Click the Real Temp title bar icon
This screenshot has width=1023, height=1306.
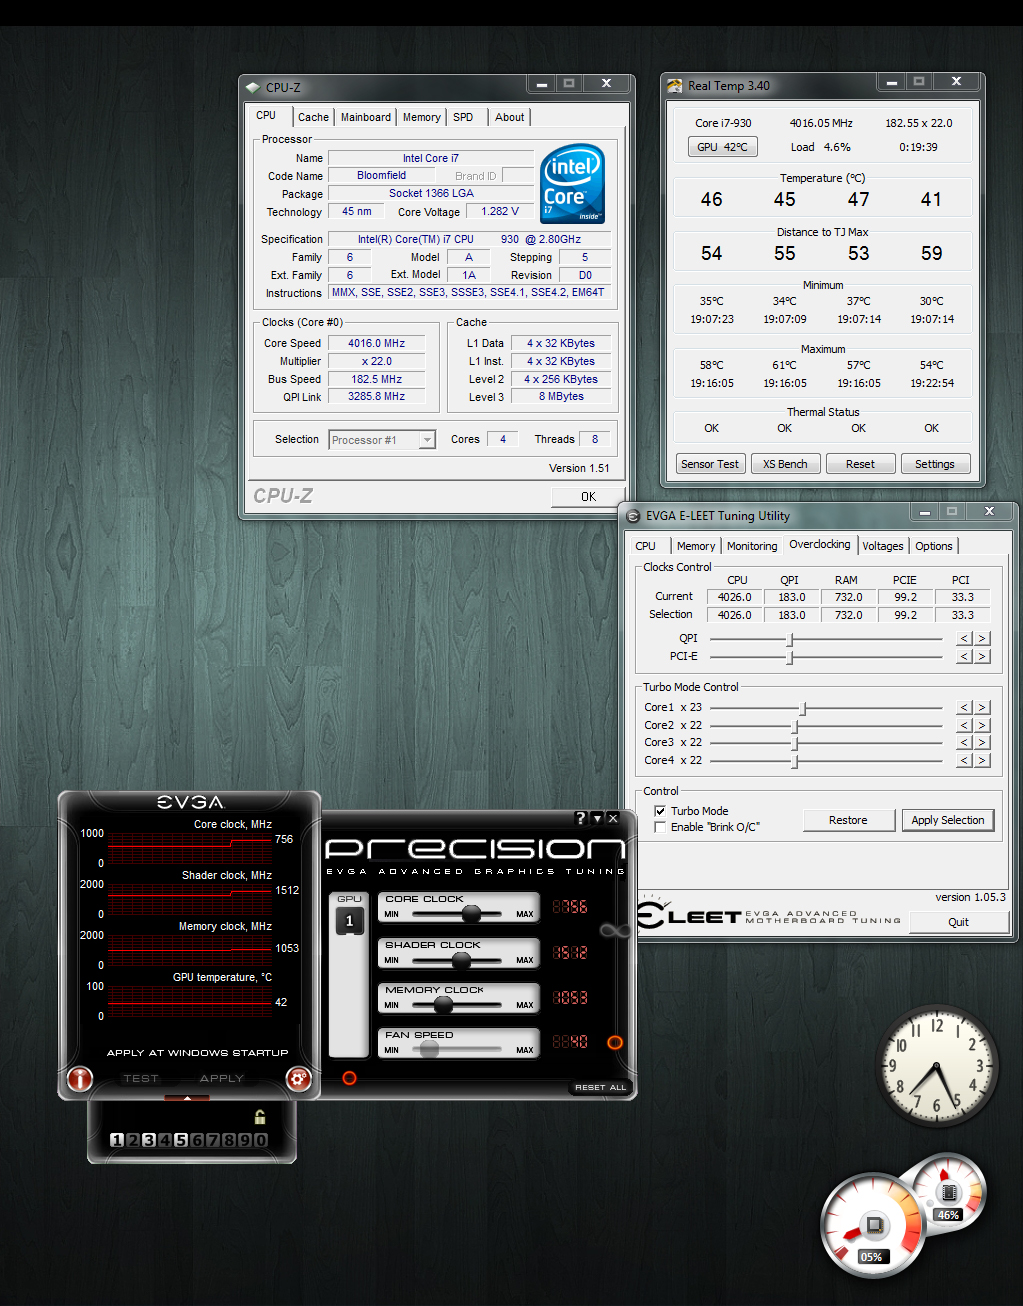coord(675,86)
